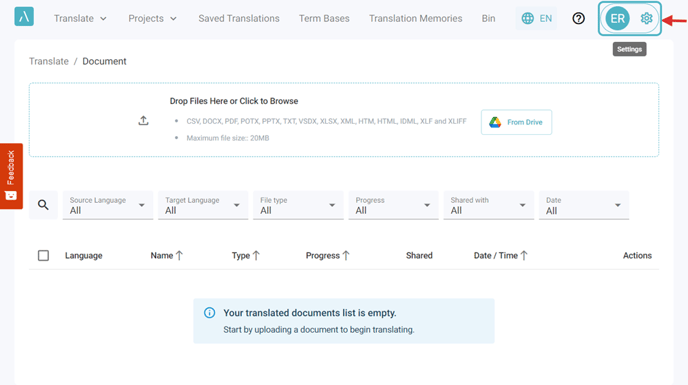Sort by Progress arrow

click(346, 255)
